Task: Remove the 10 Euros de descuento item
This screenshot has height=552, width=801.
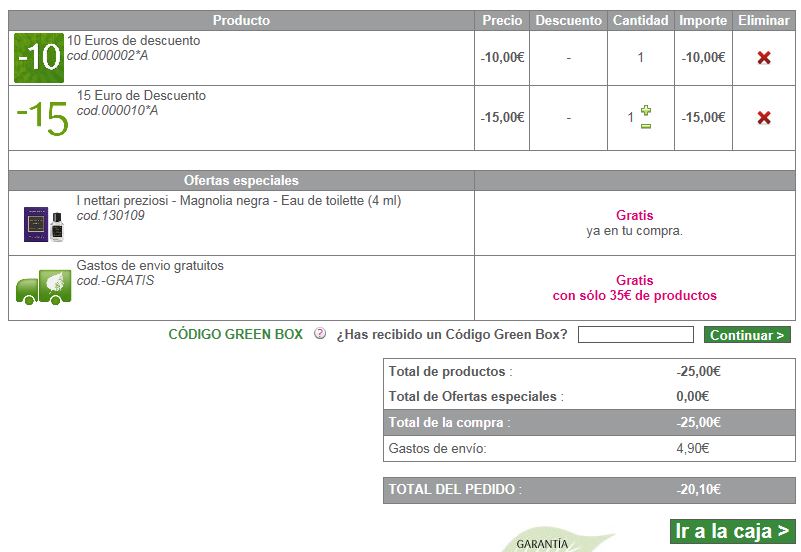Action: [764, 58]
